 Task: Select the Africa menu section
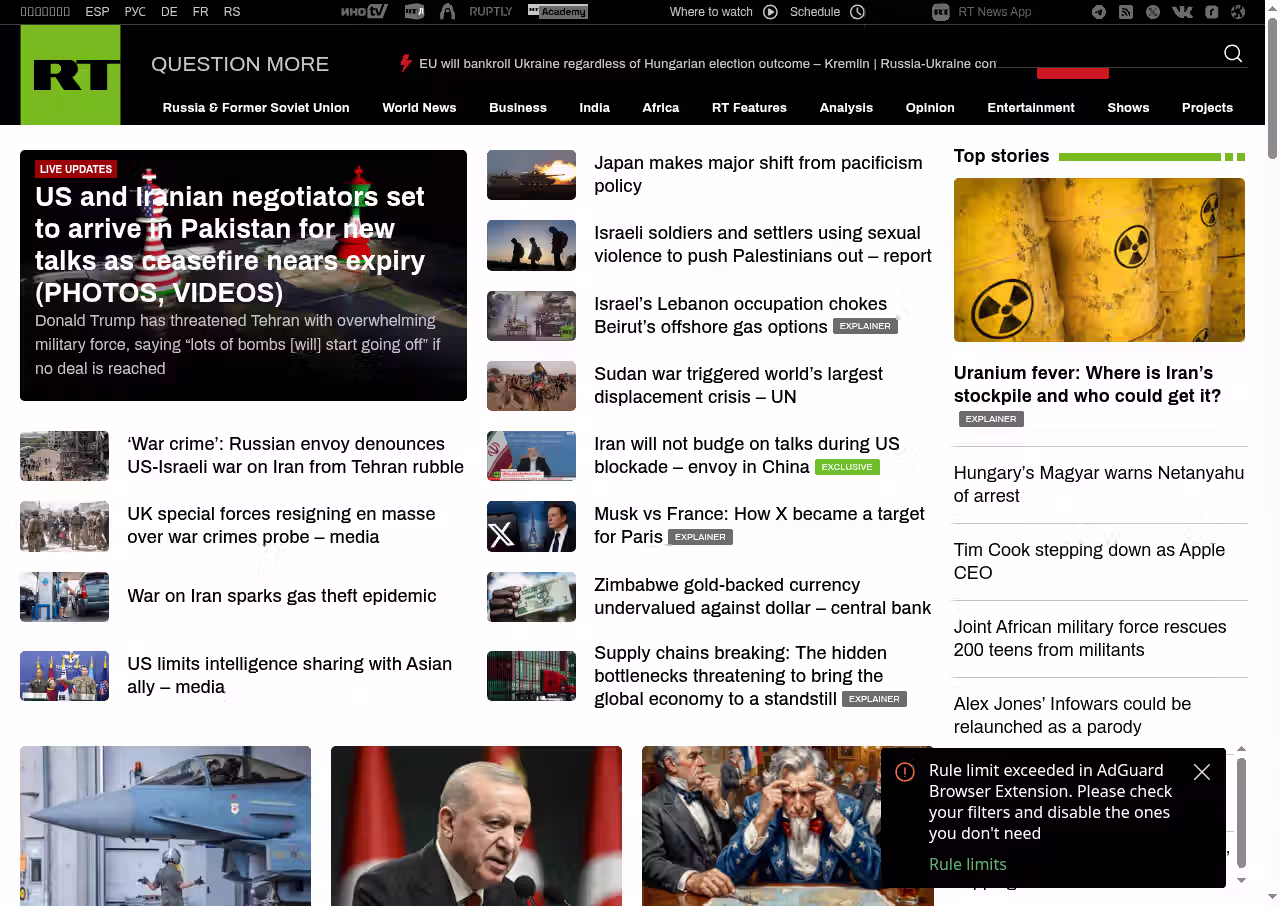pyautogui.click(x=660, y=108)
